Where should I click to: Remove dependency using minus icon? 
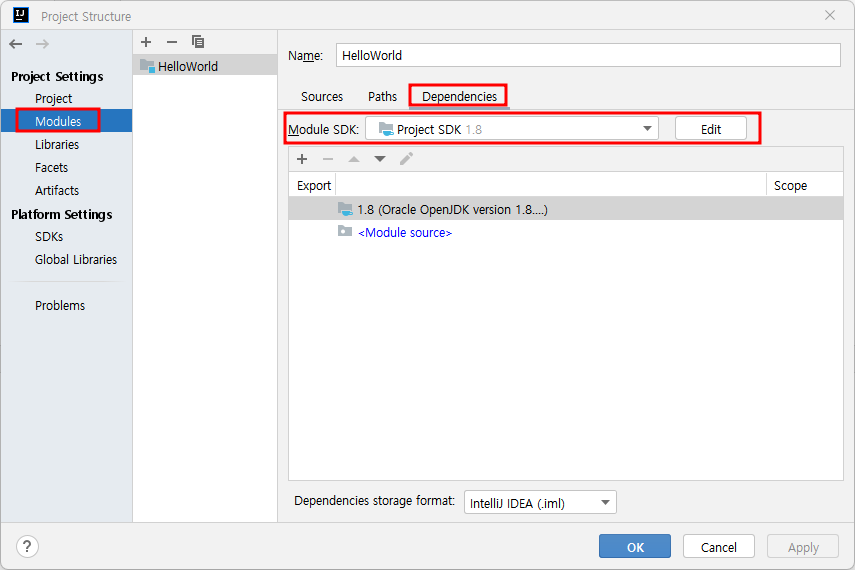pos(328,159)
